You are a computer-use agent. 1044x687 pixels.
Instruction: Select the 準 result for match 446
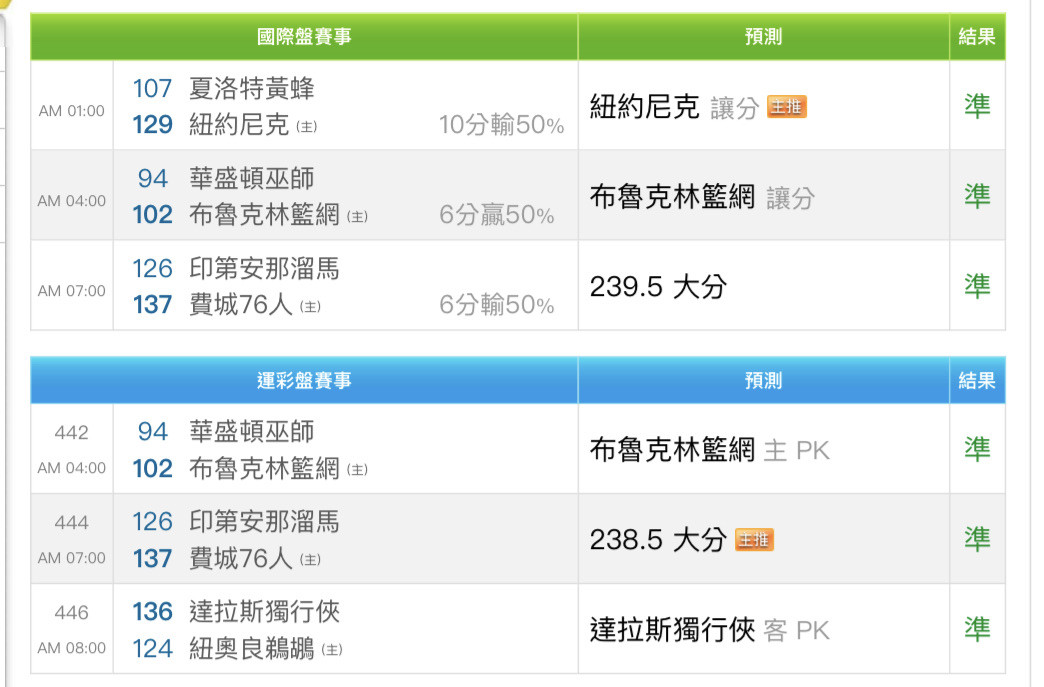(x=977, y=629)
